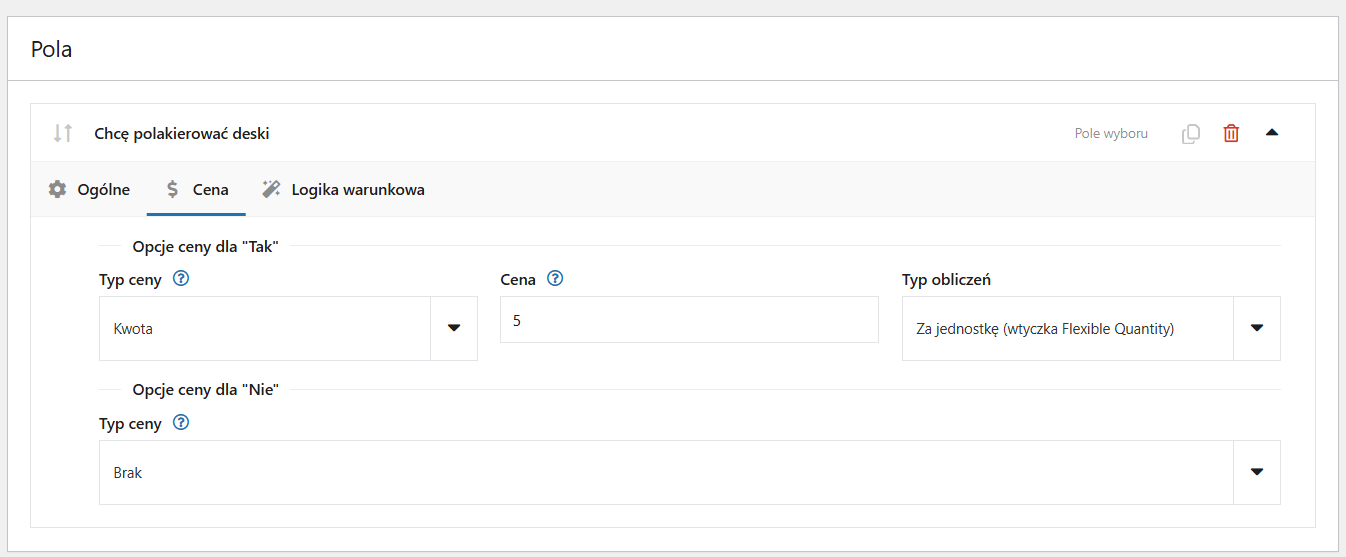Click the dollar sign icon on Cena tab

point(173,189)
